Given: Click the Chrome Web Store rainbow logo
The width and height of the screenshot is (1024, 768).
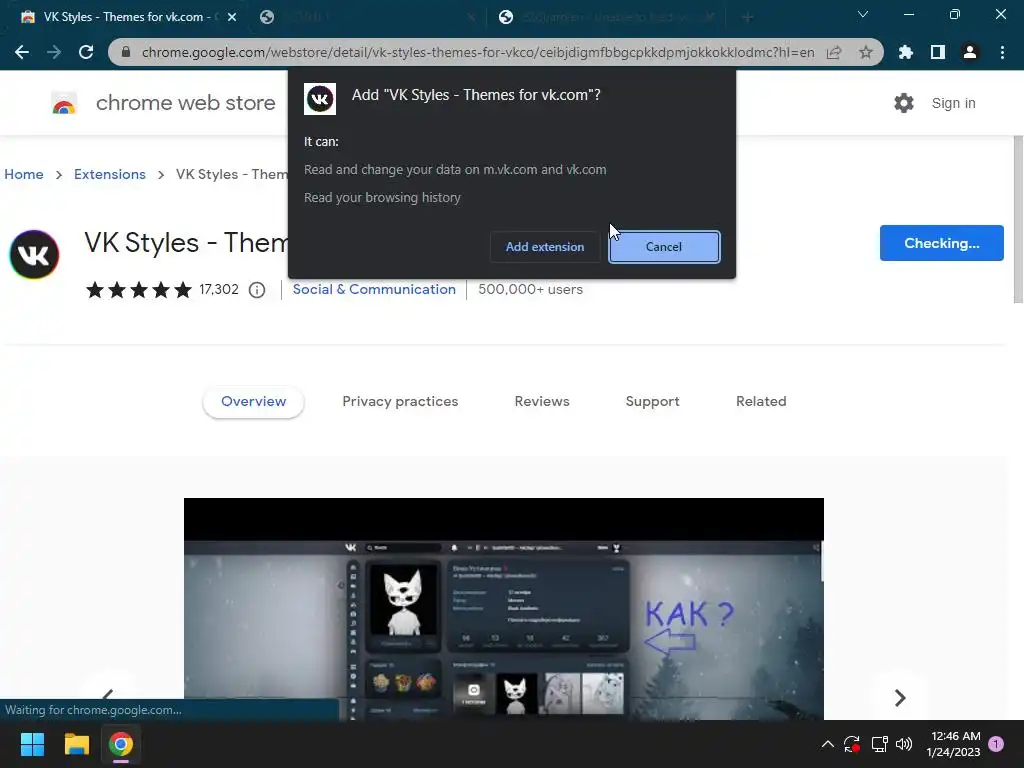Looking at the screenshot, I should coord(64,103).
